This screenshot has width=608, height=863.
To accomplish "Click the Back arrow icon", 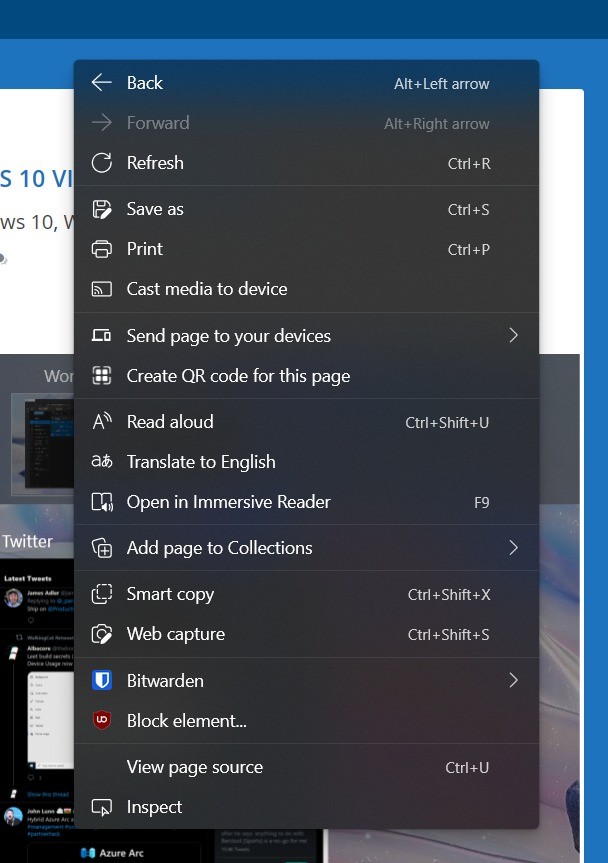I will (101, 83).
